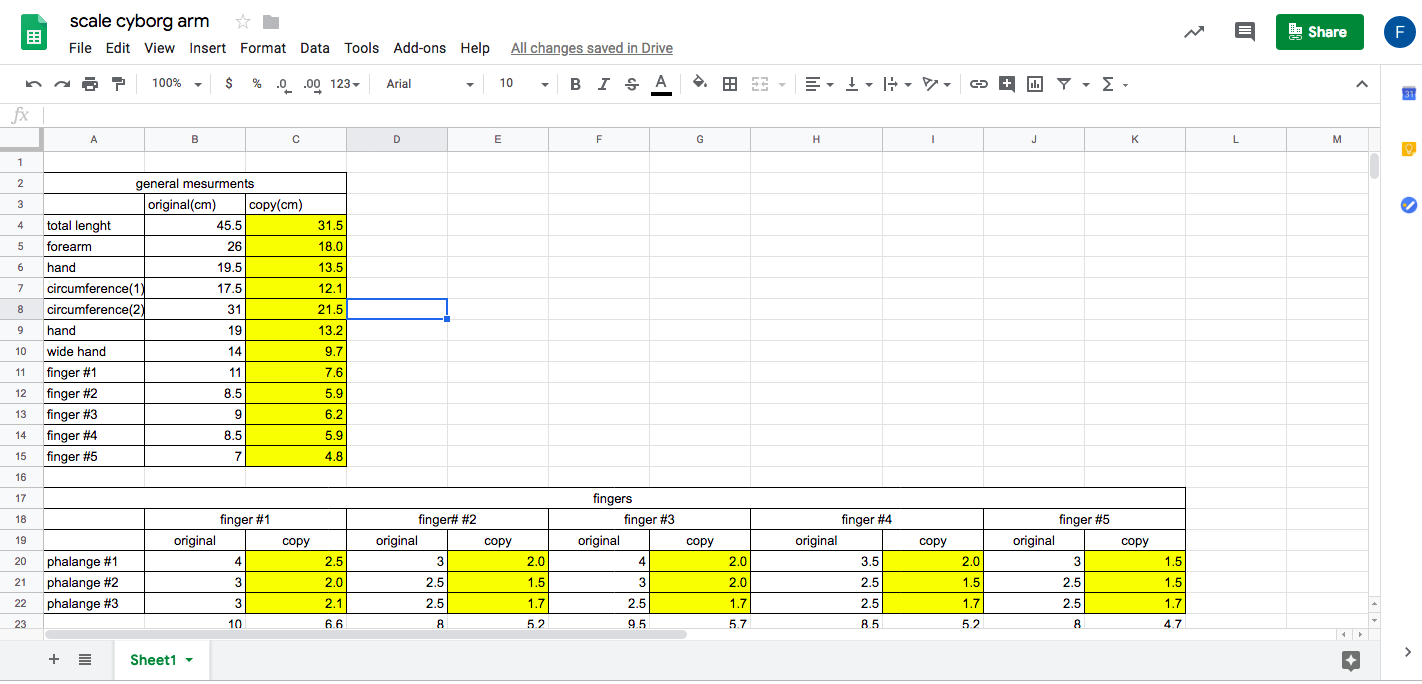Screen dimensions: 1422x684
Task: Open the Arial font dropdown
Action: [x=430, y=84]
